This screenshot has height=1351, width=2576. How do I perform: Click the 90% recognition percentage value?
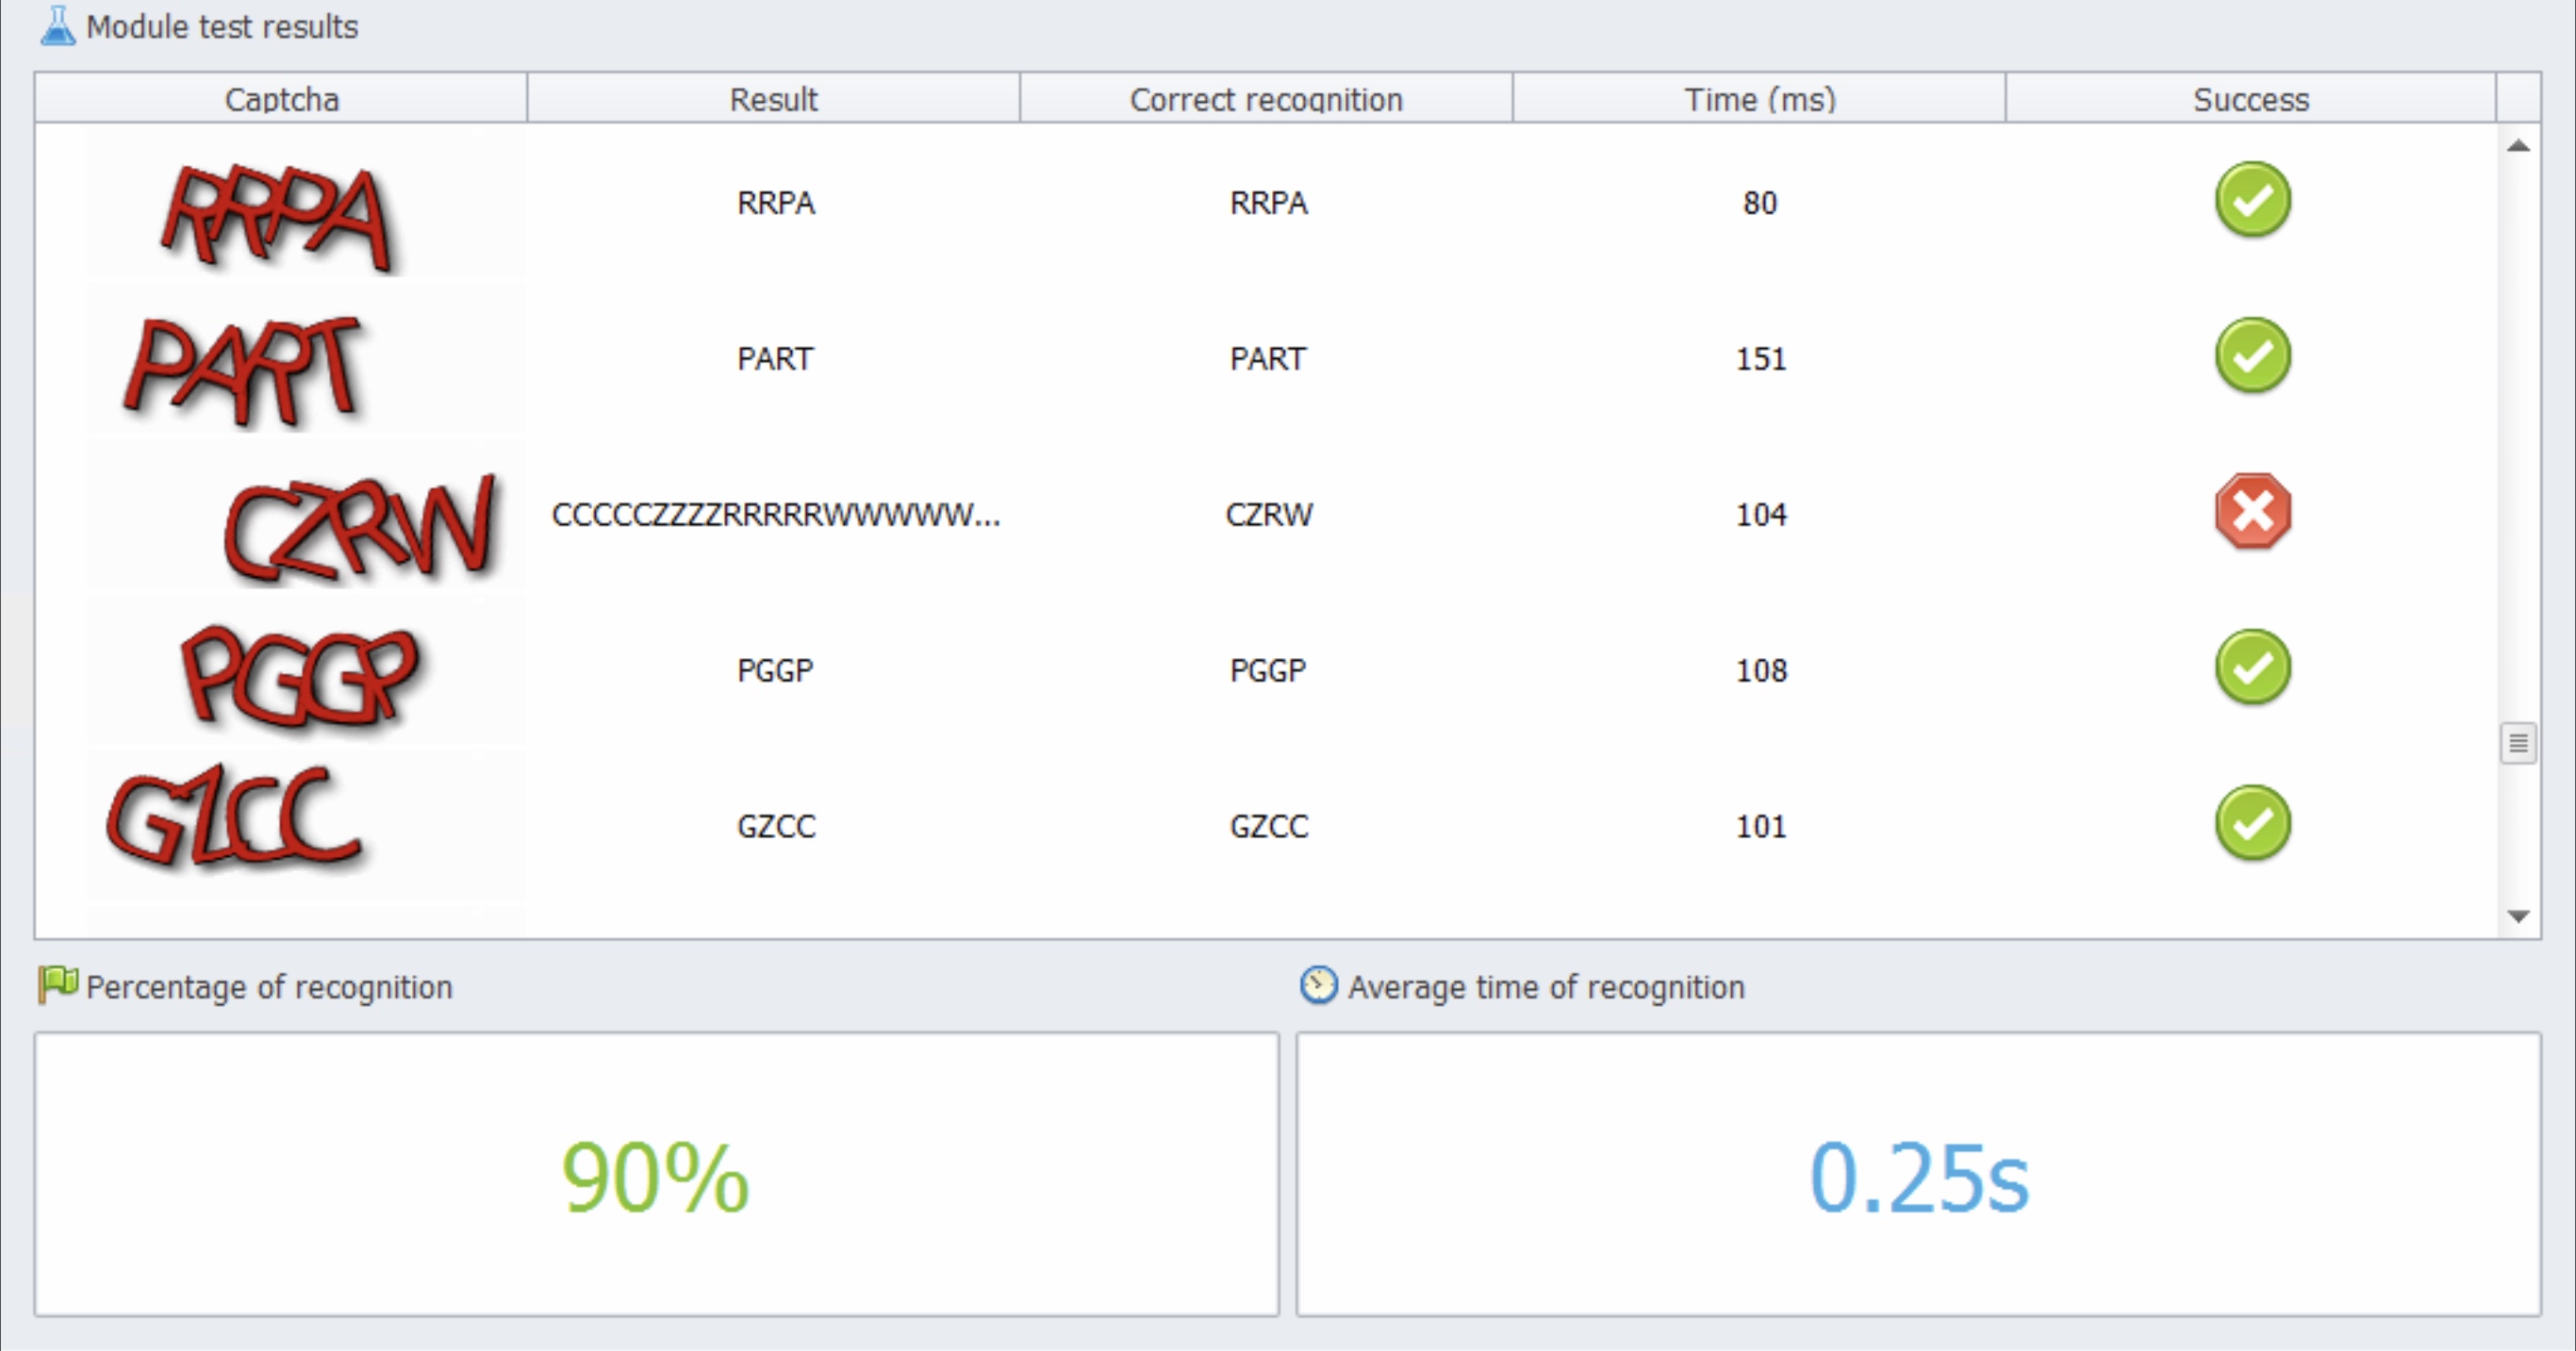(x=655, y=1177)
